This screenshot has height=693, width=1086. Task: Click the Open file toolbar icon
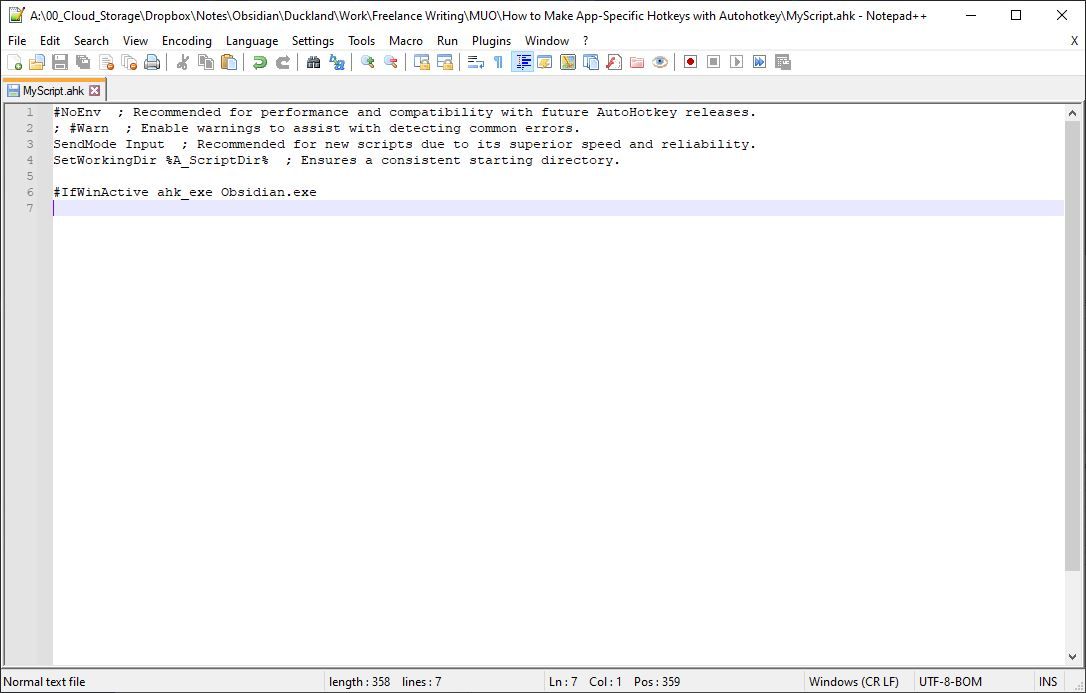pos(37,62)
